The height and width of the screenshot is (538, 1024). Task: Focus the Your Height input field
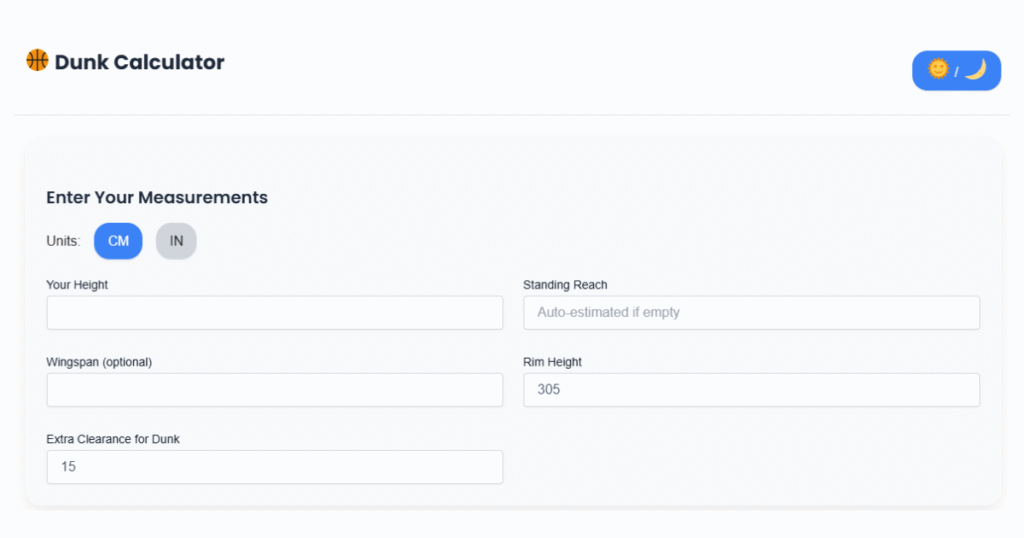tap(274, 312)
